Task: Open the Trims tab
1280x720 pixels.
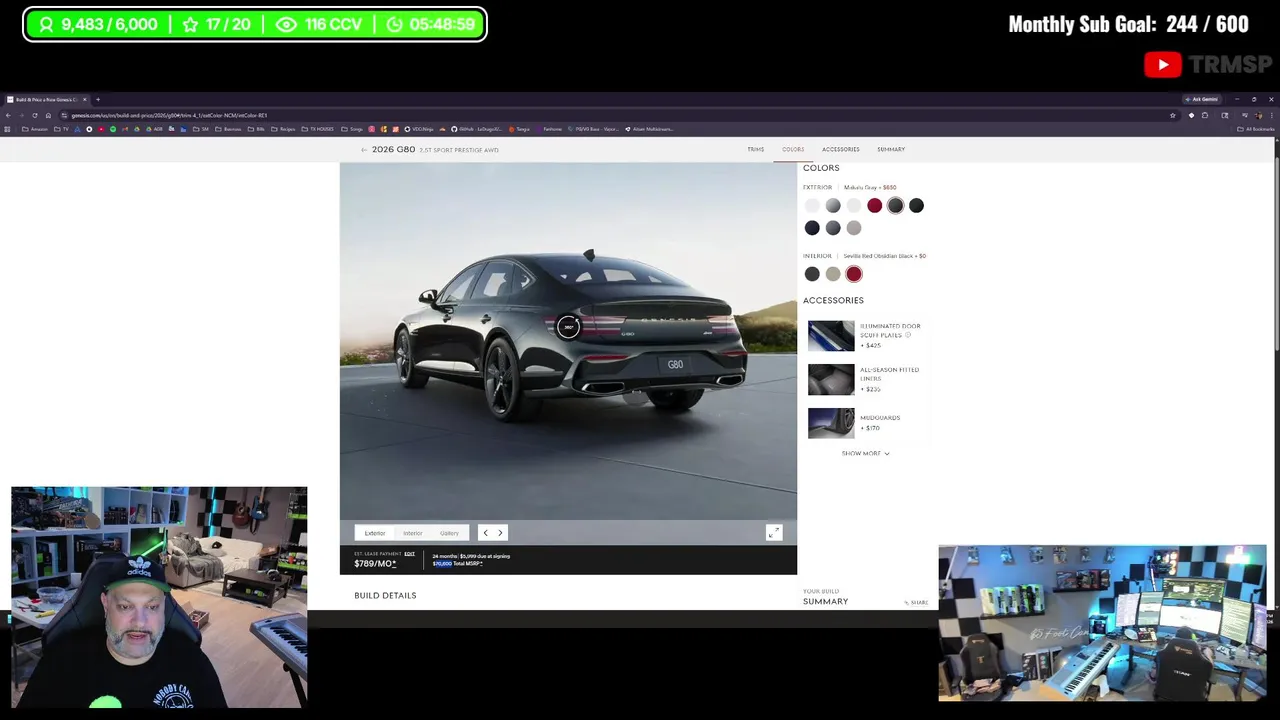Action: click(x=755, y=150)
